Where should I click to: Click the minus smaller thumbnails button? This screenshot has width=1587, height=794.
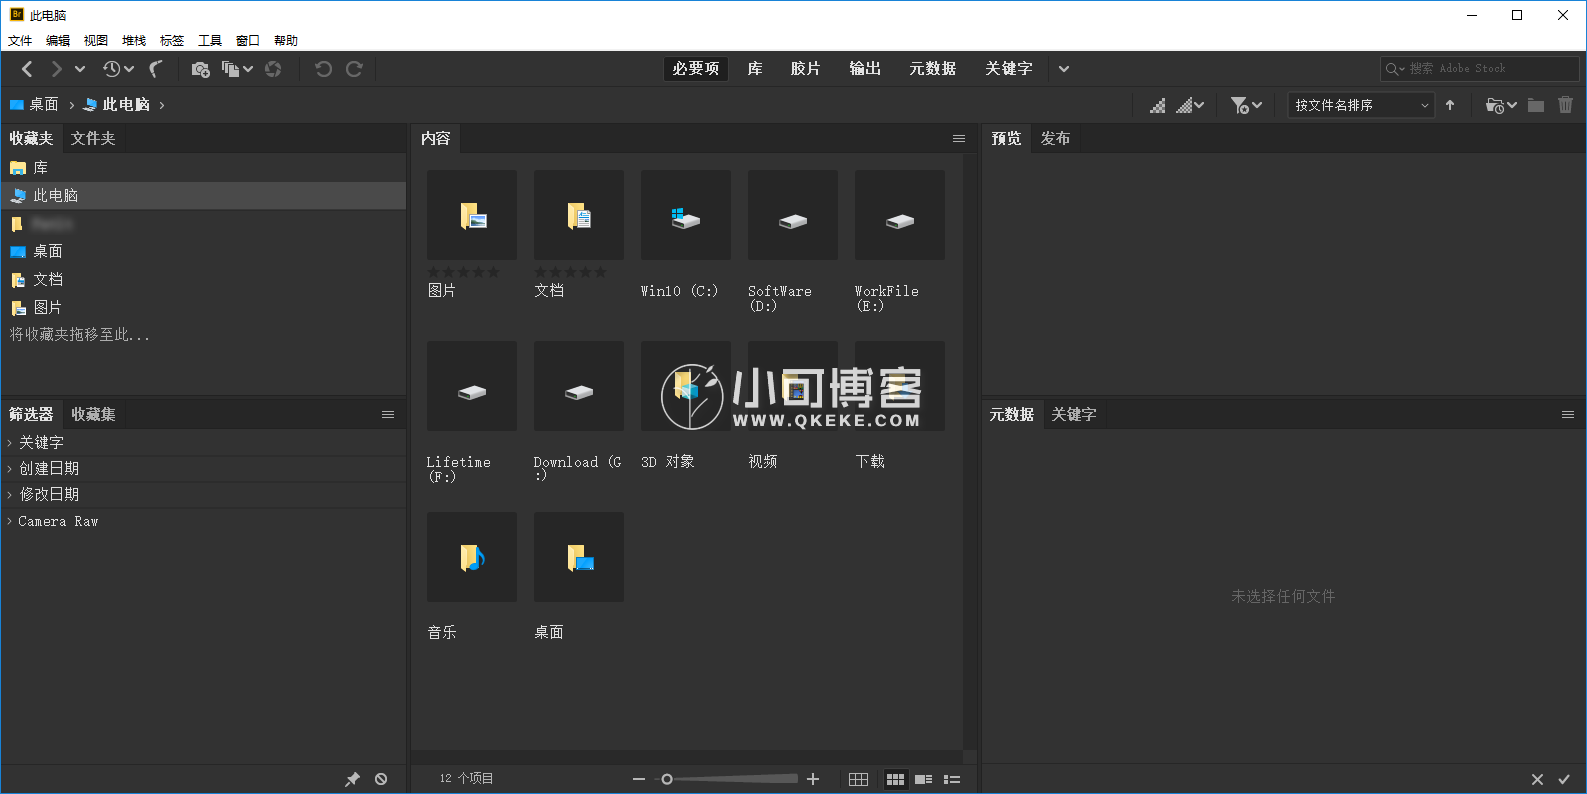click(x=639, y=779)
